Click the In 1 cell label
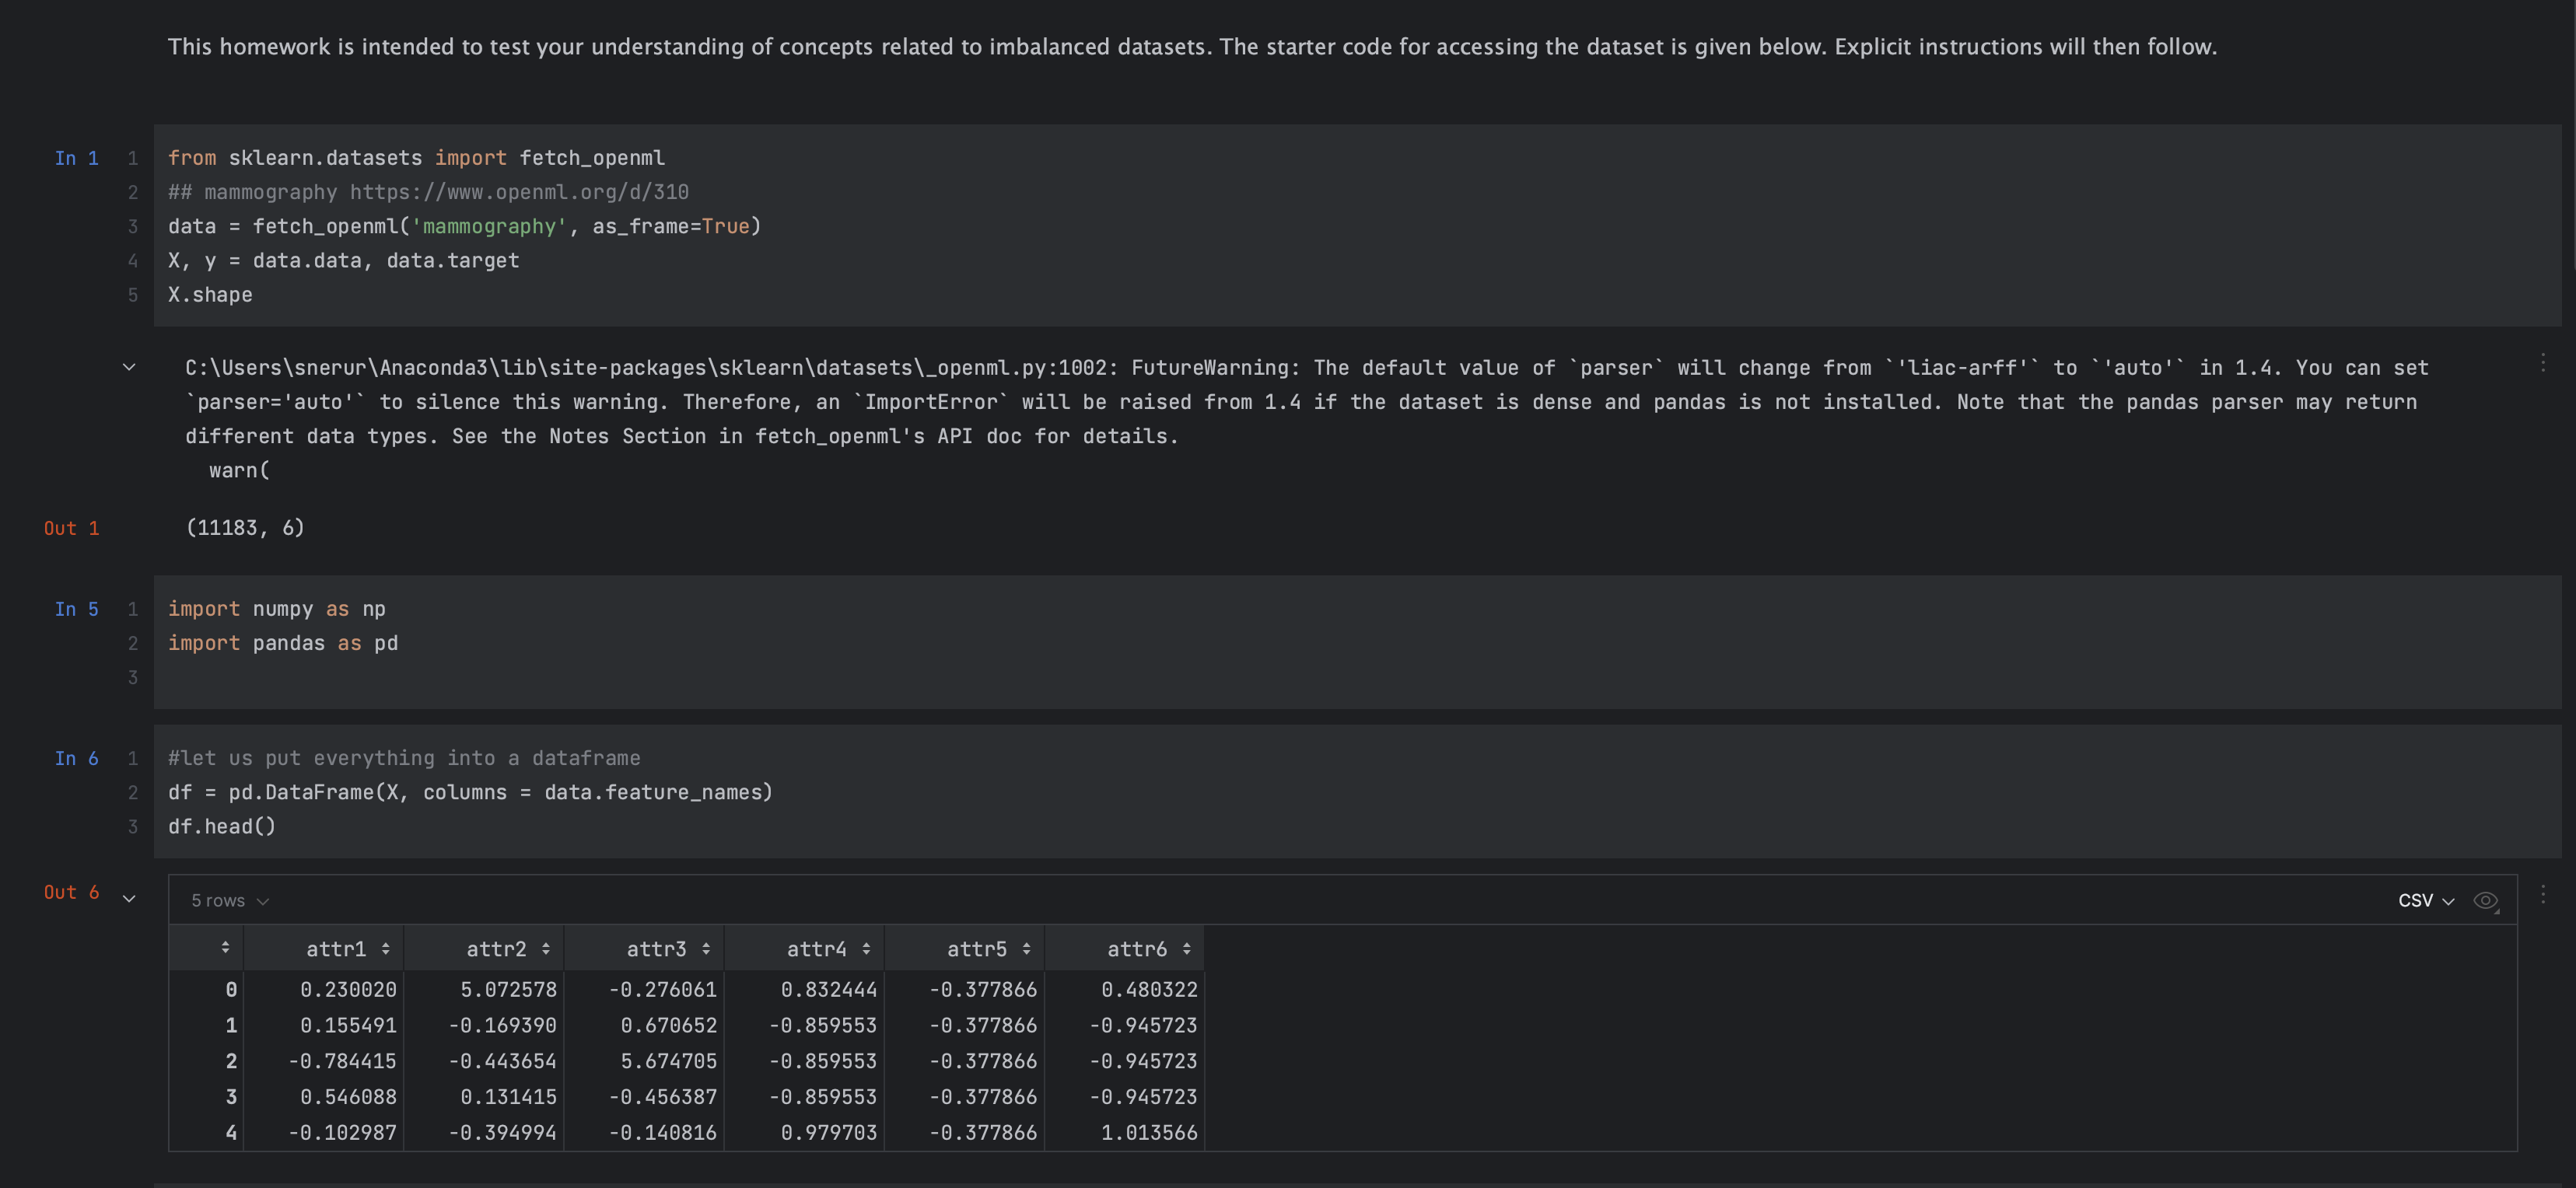The width and height of the screenshot is (2576, 1188). tap(76, 158)
